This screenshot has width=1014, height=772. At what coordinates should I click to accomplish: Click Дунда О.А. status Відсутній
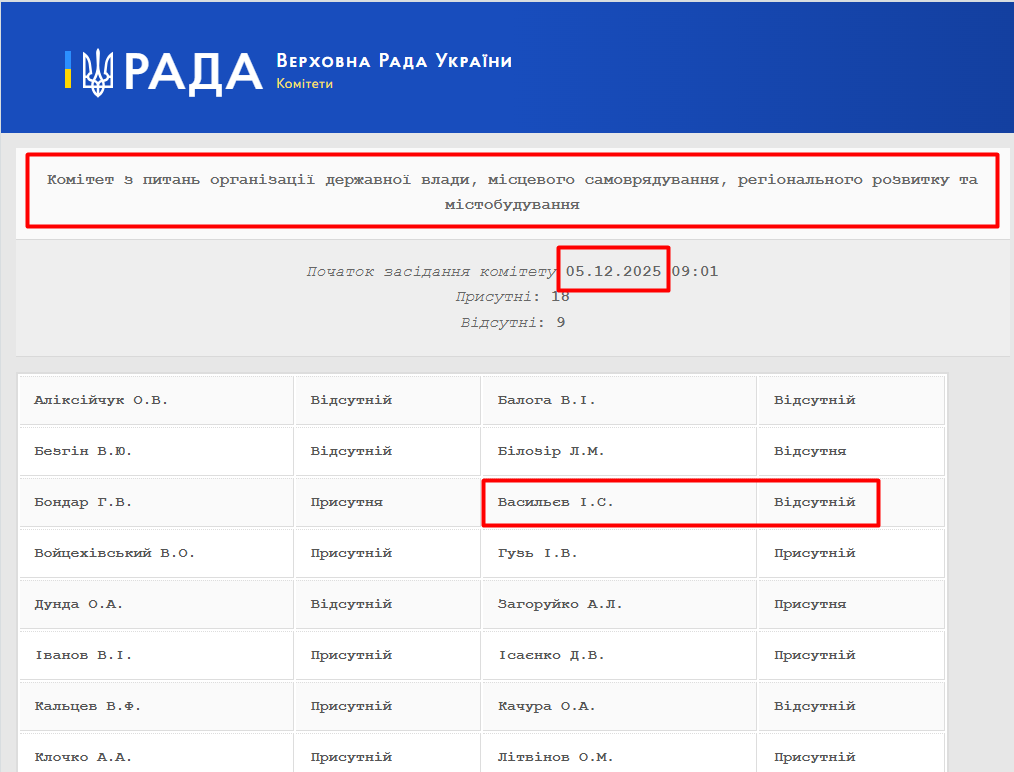351,605
